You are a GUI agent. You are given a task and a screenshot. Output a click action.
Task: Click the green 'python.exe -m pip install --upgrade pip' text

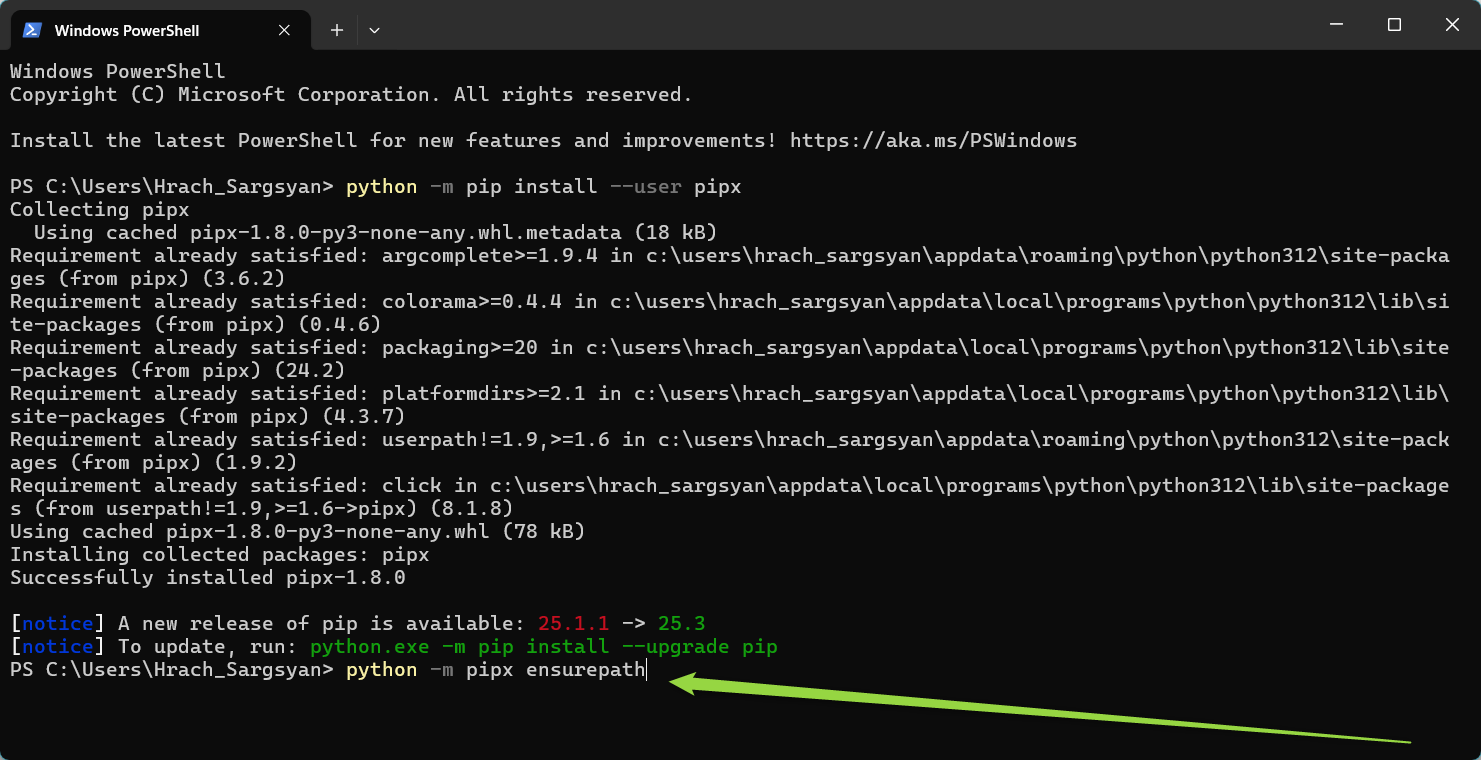(543, 647)
